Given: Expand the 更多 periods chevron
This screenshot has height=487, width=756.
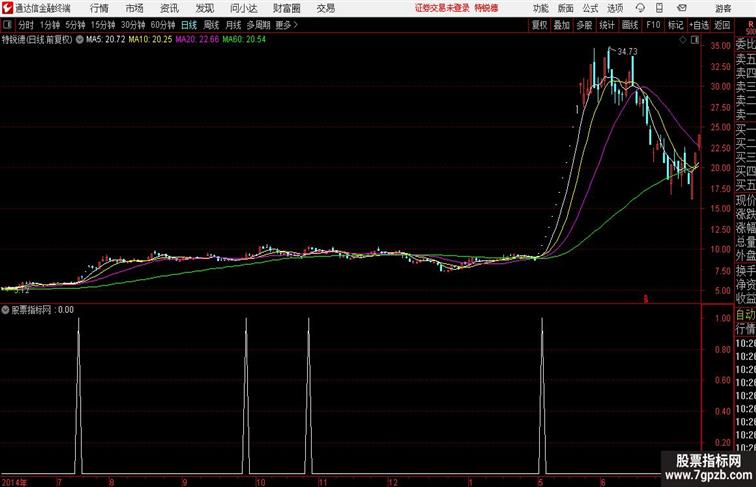Looking at the screenshot, I should coord(287,25).
